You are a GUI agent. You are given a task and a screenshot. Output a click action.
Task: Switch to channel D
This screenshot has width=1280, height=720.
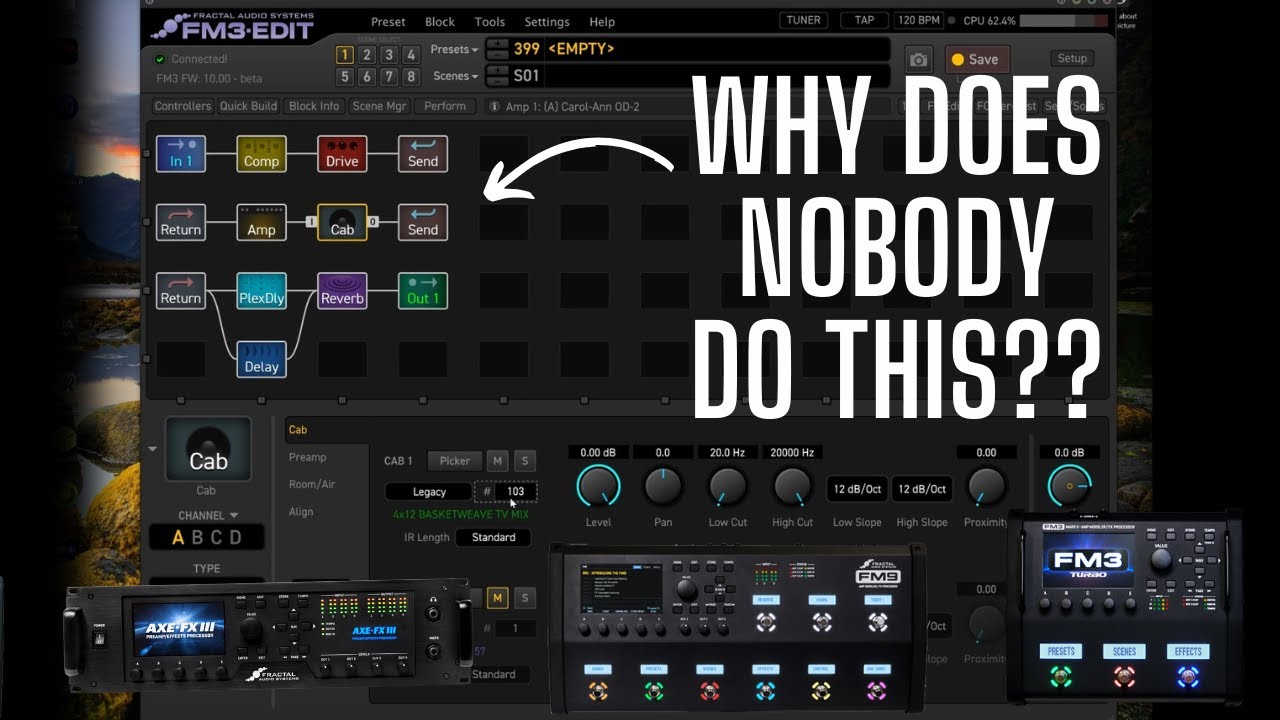click(x=235, y=538)
